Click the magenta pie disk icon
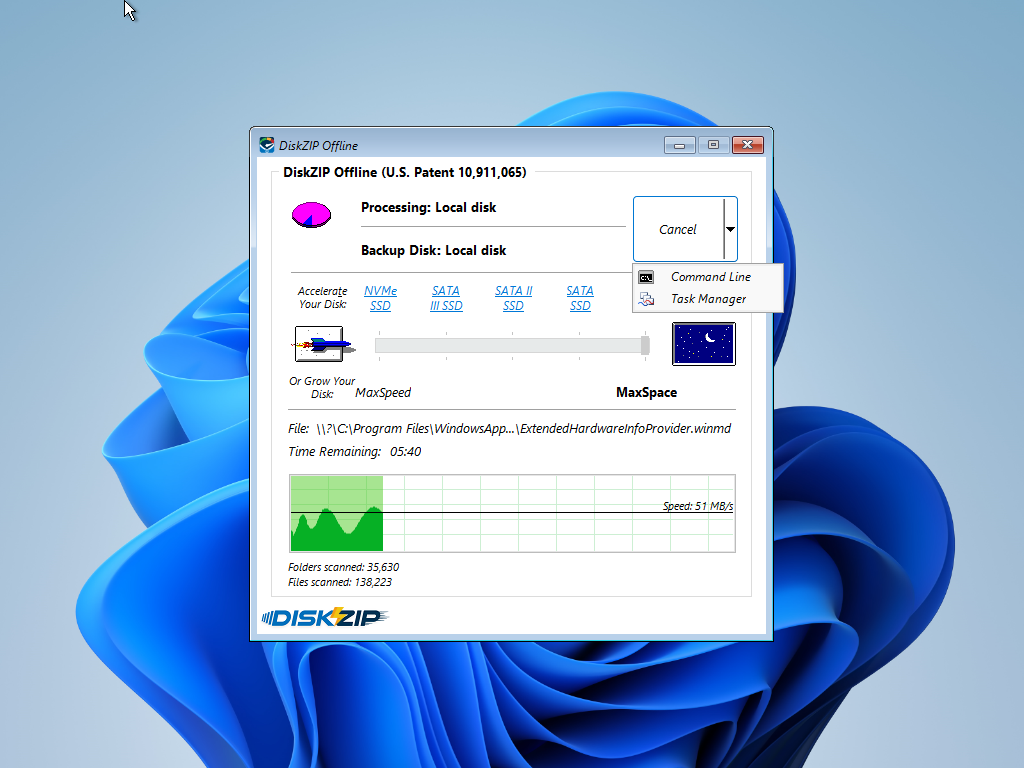The image size is (1024, 768). [x=311, y=215]
